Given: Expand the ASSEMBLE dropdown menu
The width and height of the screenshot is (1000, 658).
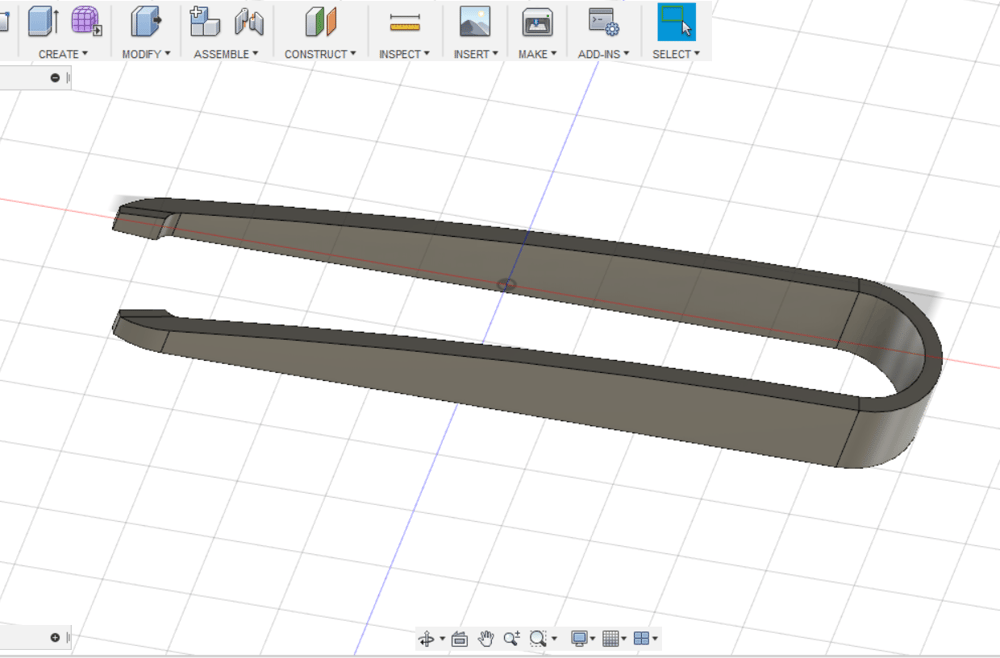Looking at the screenshot, I should click(x=226, y=54).
